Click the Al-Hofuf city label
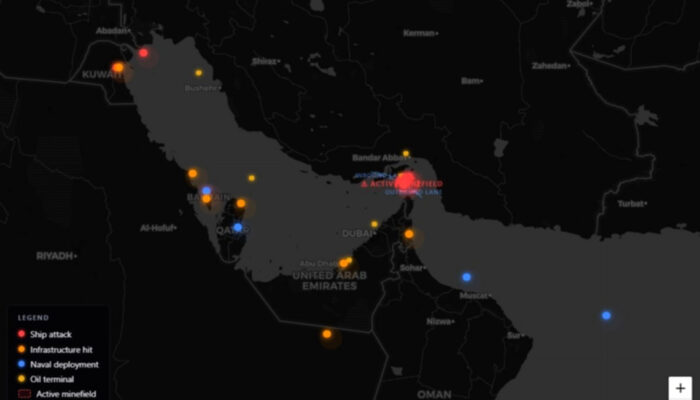This screenshot has width=700, height=400. point(158,228)
